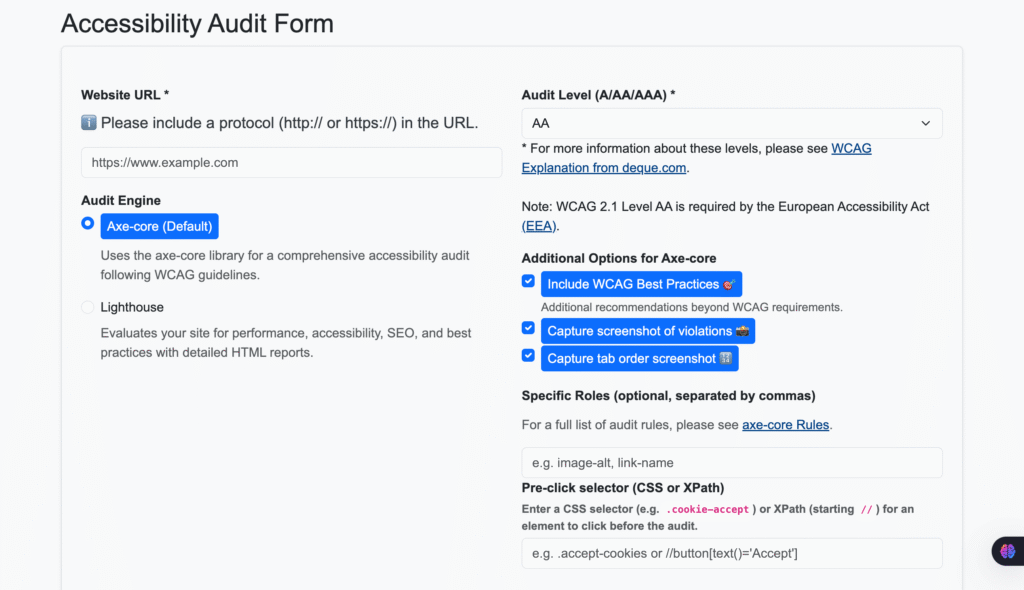Screen dimensions: 1024x590
Task: Click the Audit Engine heading
Action: tap(121, 201)
